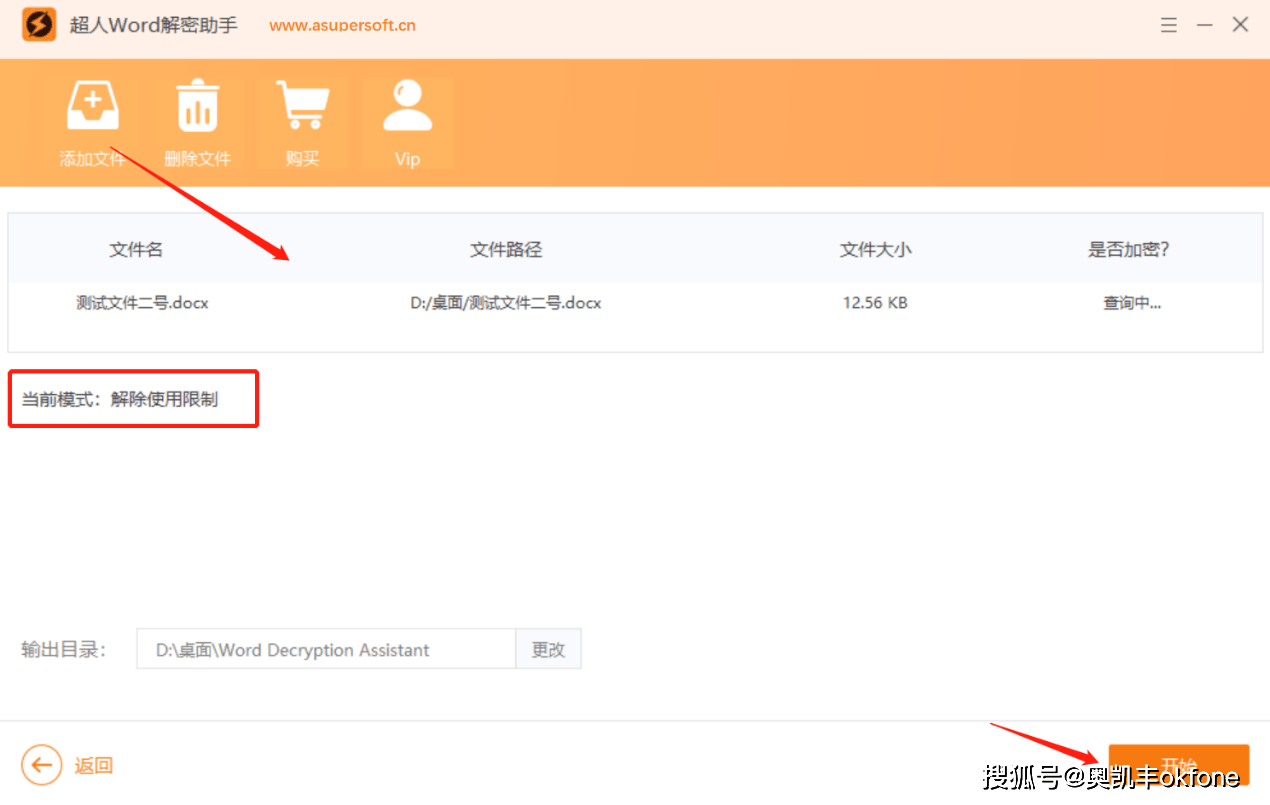1270x805 pixels.
Task: Select the 测试文件二号.docx file name cell
Action: pos(142,302)
